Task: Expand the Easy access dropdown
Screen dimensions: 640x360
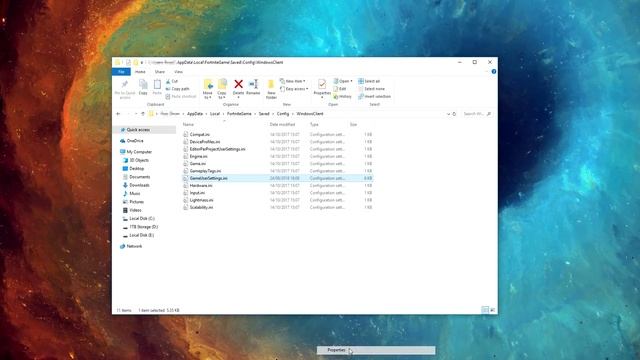Action: point(294,89)
